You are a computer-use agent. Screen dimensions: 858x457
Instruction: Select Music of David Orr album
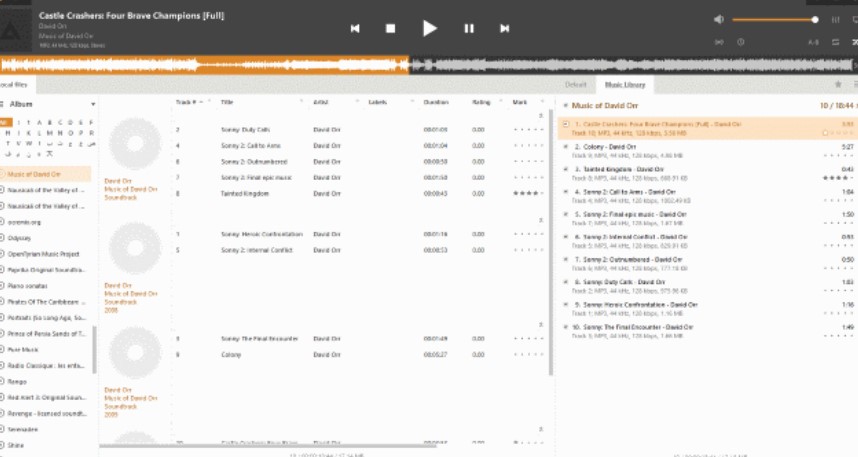46,174
